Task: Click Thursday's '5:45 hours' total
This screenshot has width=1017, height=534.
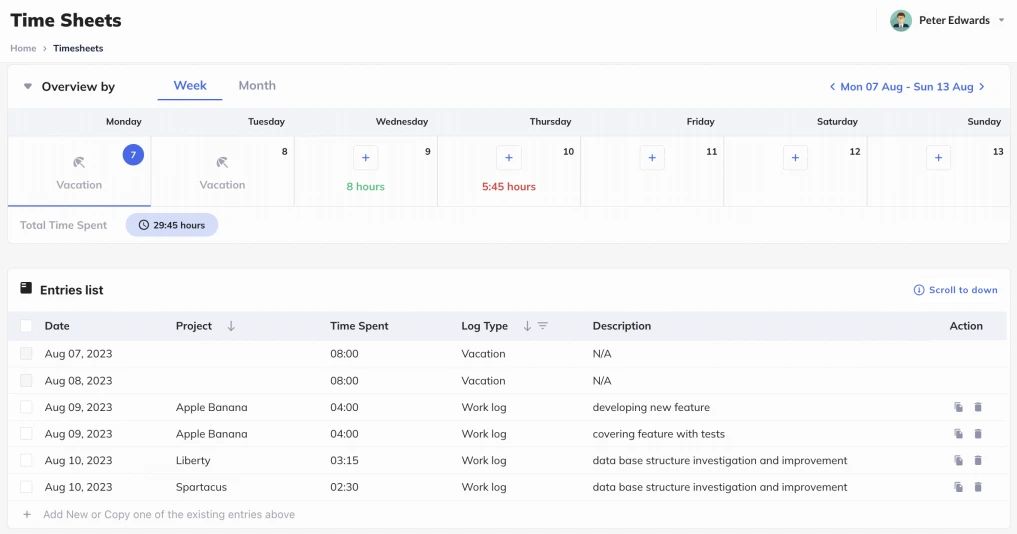Action: (508, 187)
